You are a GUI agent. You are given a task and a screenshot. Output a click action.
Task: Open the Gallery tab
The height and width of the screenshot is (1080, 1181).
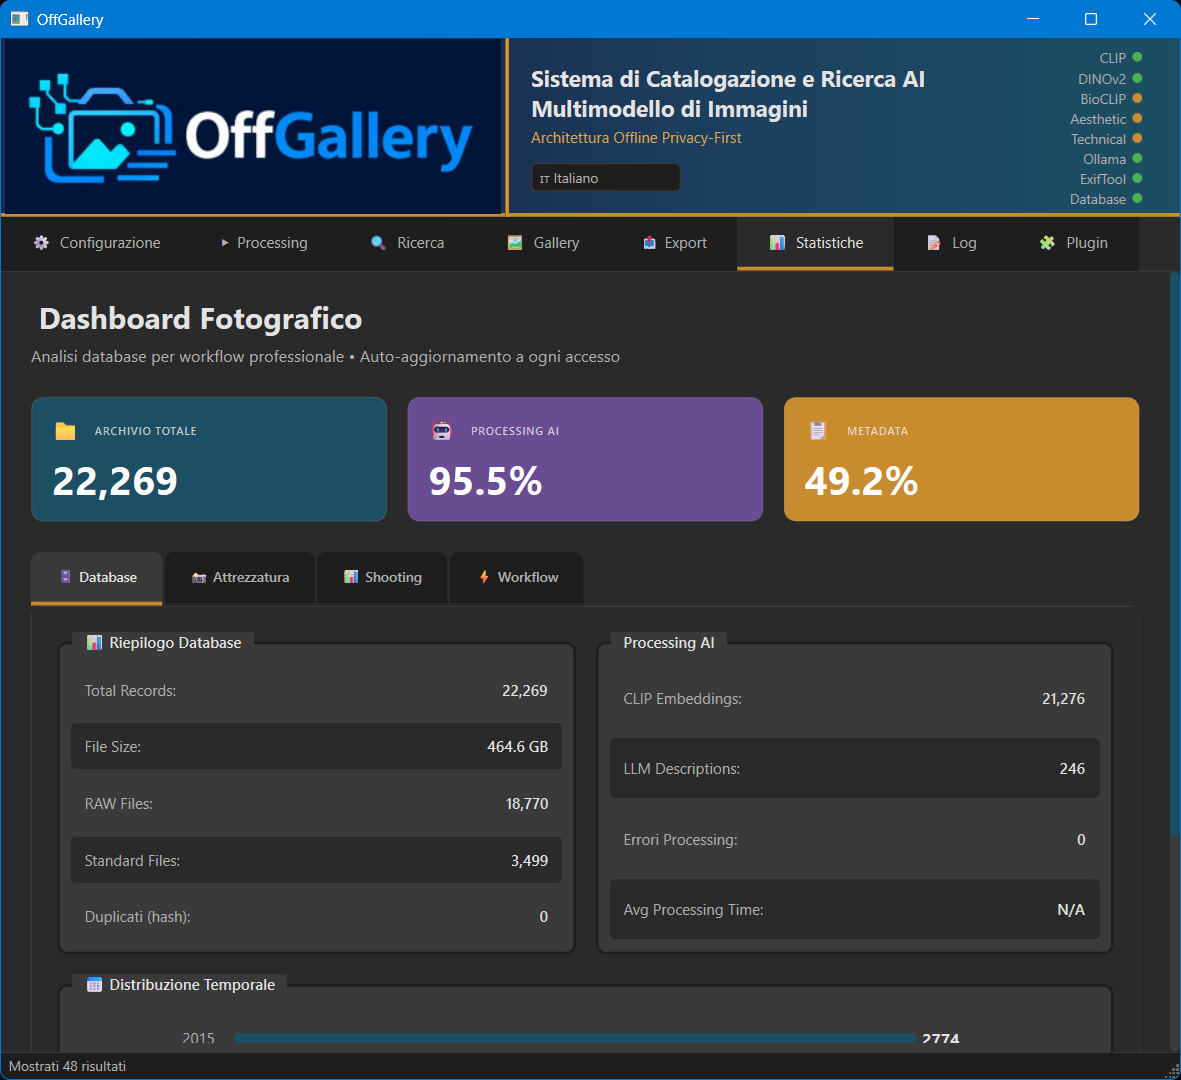(544, 243)
